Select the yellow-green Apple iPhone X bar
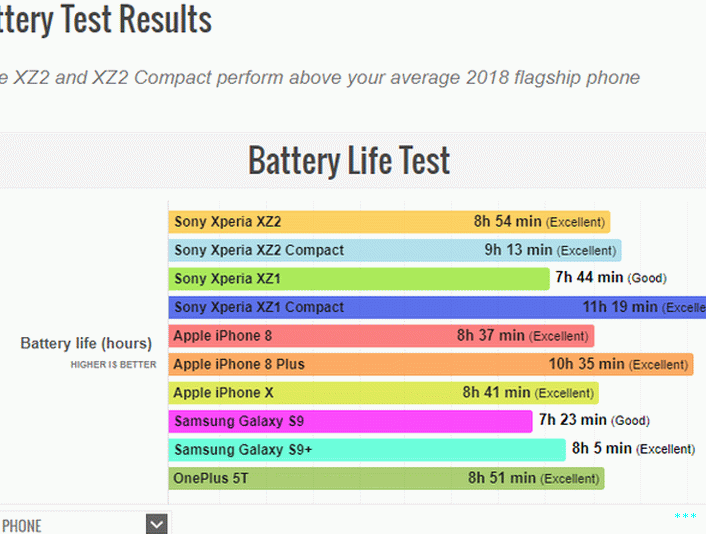Viewport: 706px width, 534px height. pos(384,393)
